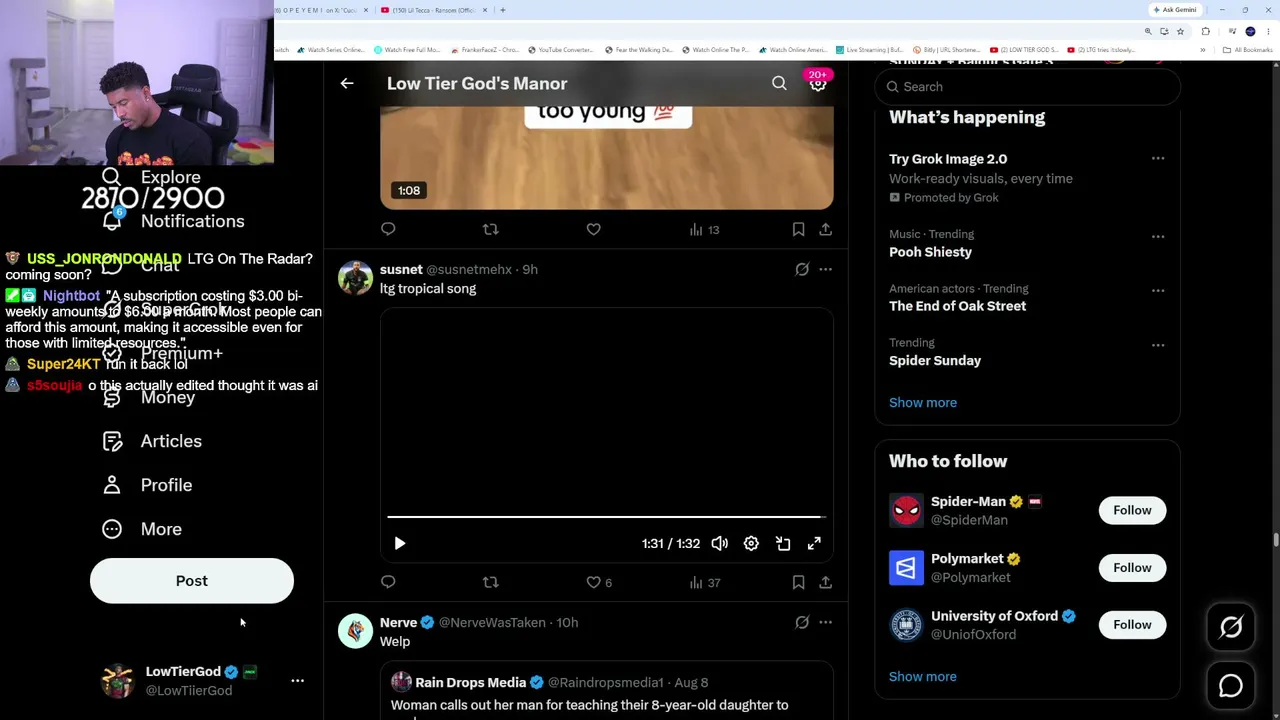Image resolution: width=1280 pixels, height=720 pixels.
Task: Open the Pooh Shiesty trending topic
Action: pyautogui.click(x=930, y=252)
